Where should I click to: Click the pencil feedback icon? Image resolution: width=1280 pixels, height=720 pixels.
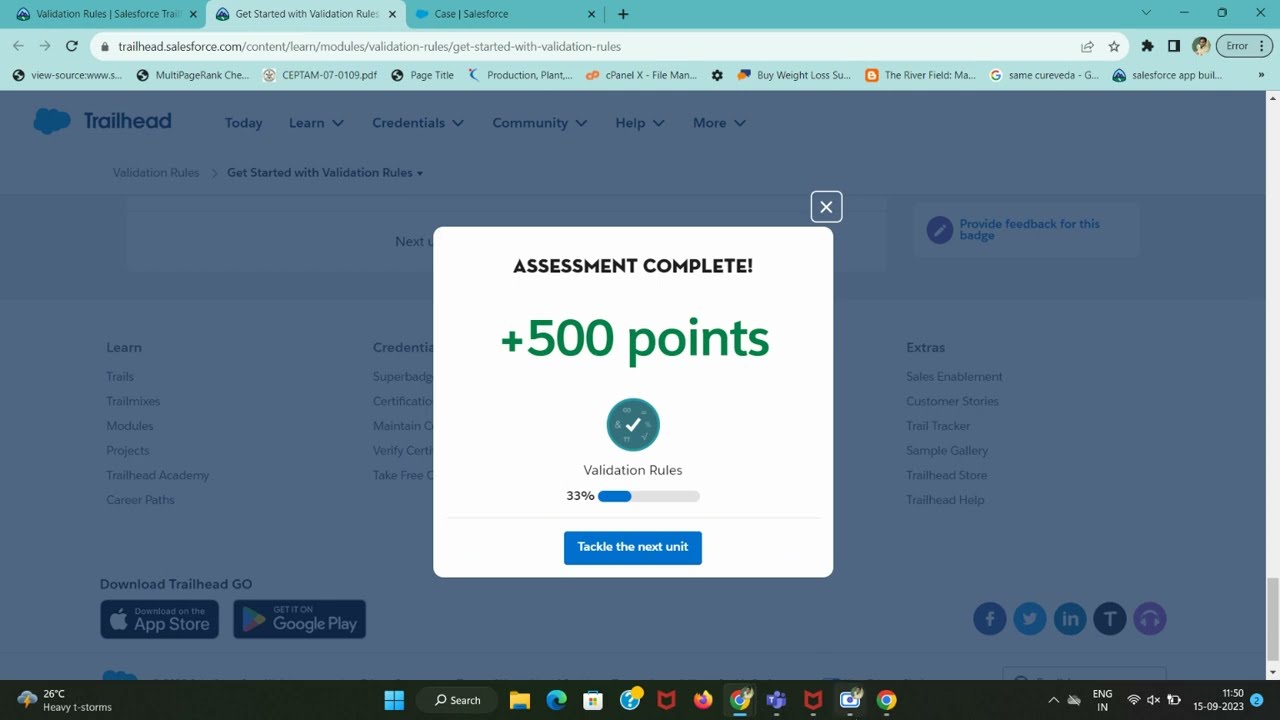pyautogui.click(x=939, y=230)
